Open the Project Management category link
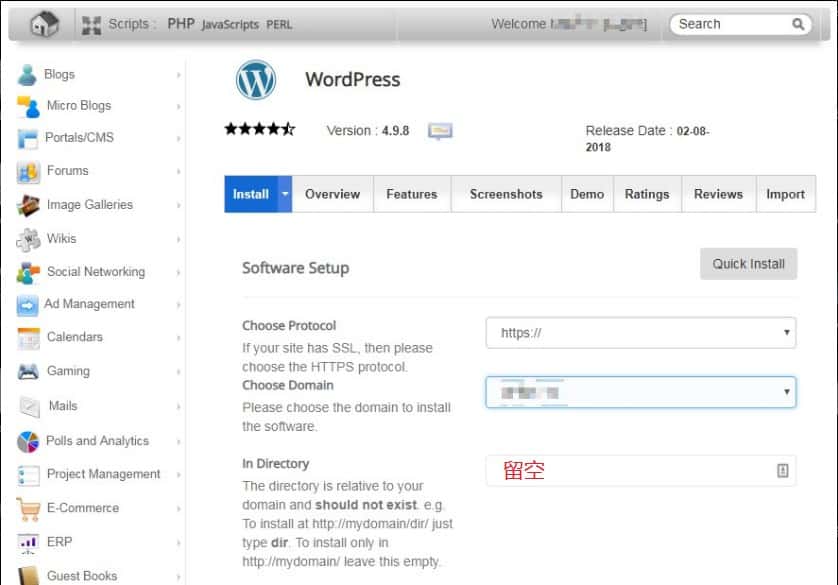Viewport: 838px width, 585px height. point(103,474)
